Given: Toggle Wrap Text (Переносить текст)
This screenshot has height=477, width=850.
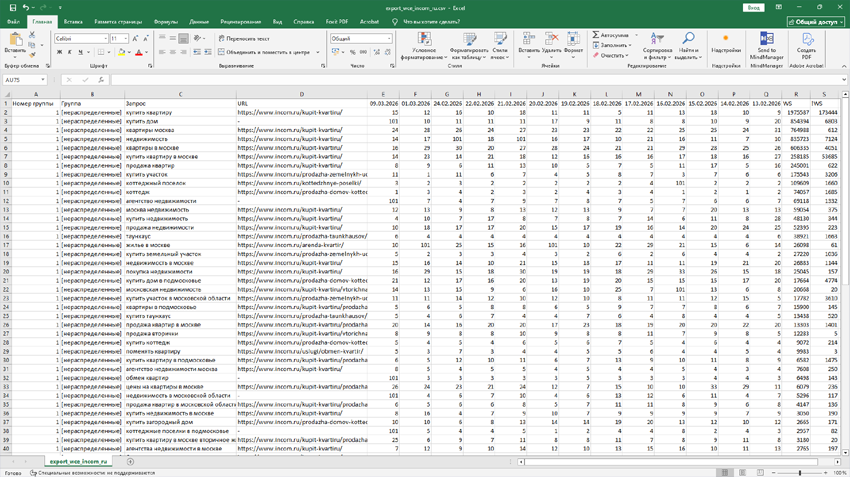Looking at the screenshot, I should (244, 39).
